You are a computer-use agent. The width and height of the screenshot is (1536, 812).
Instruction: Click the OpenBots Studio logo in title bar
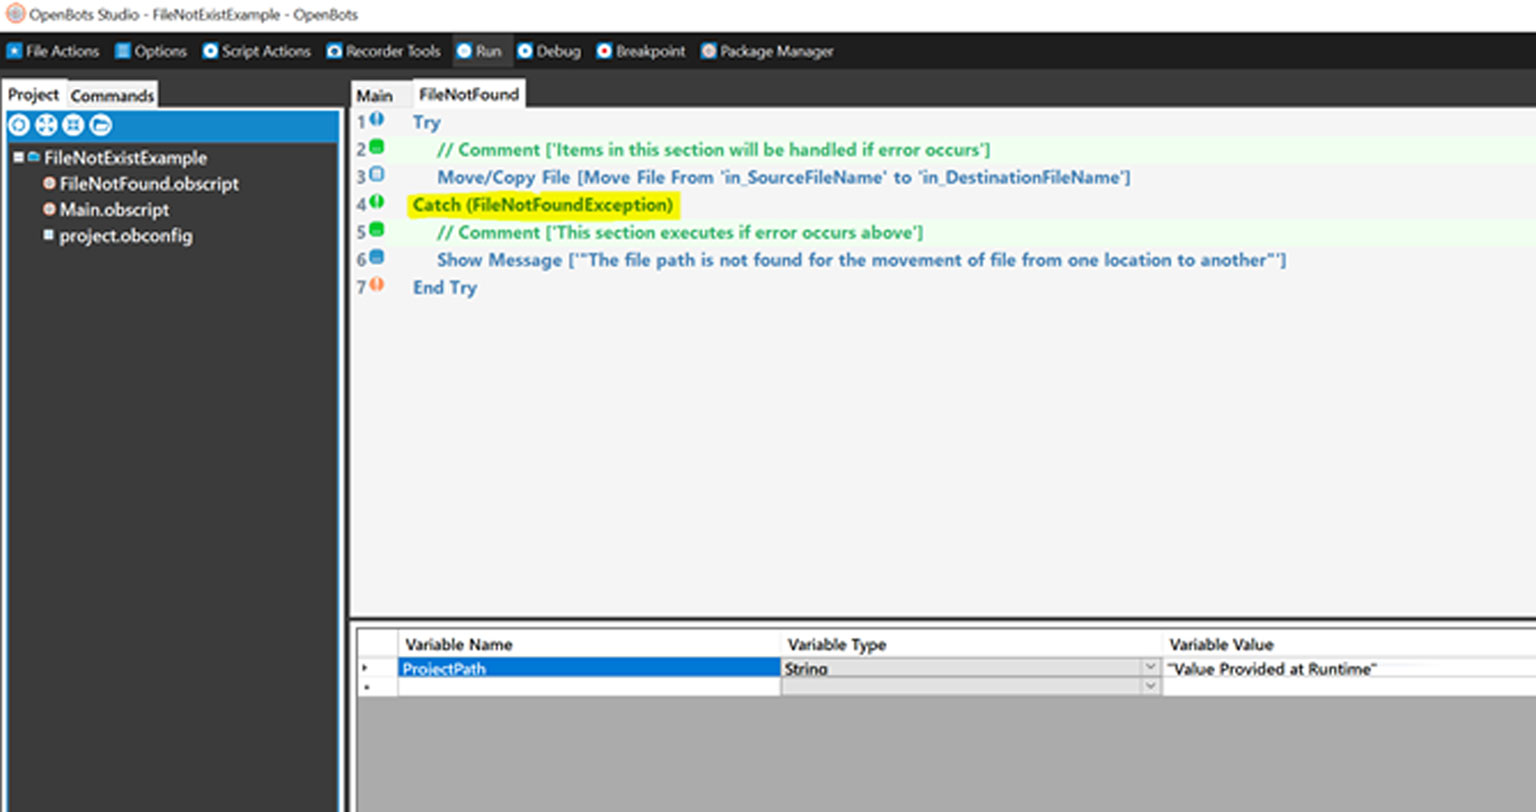click(15, 14)
